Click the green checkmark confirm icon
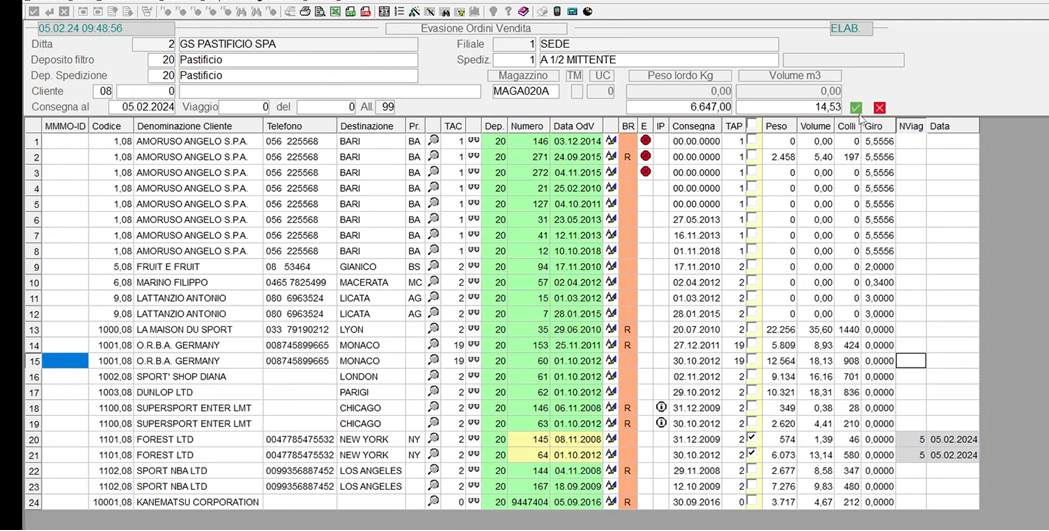The image size is (1049, 531). 856,108
